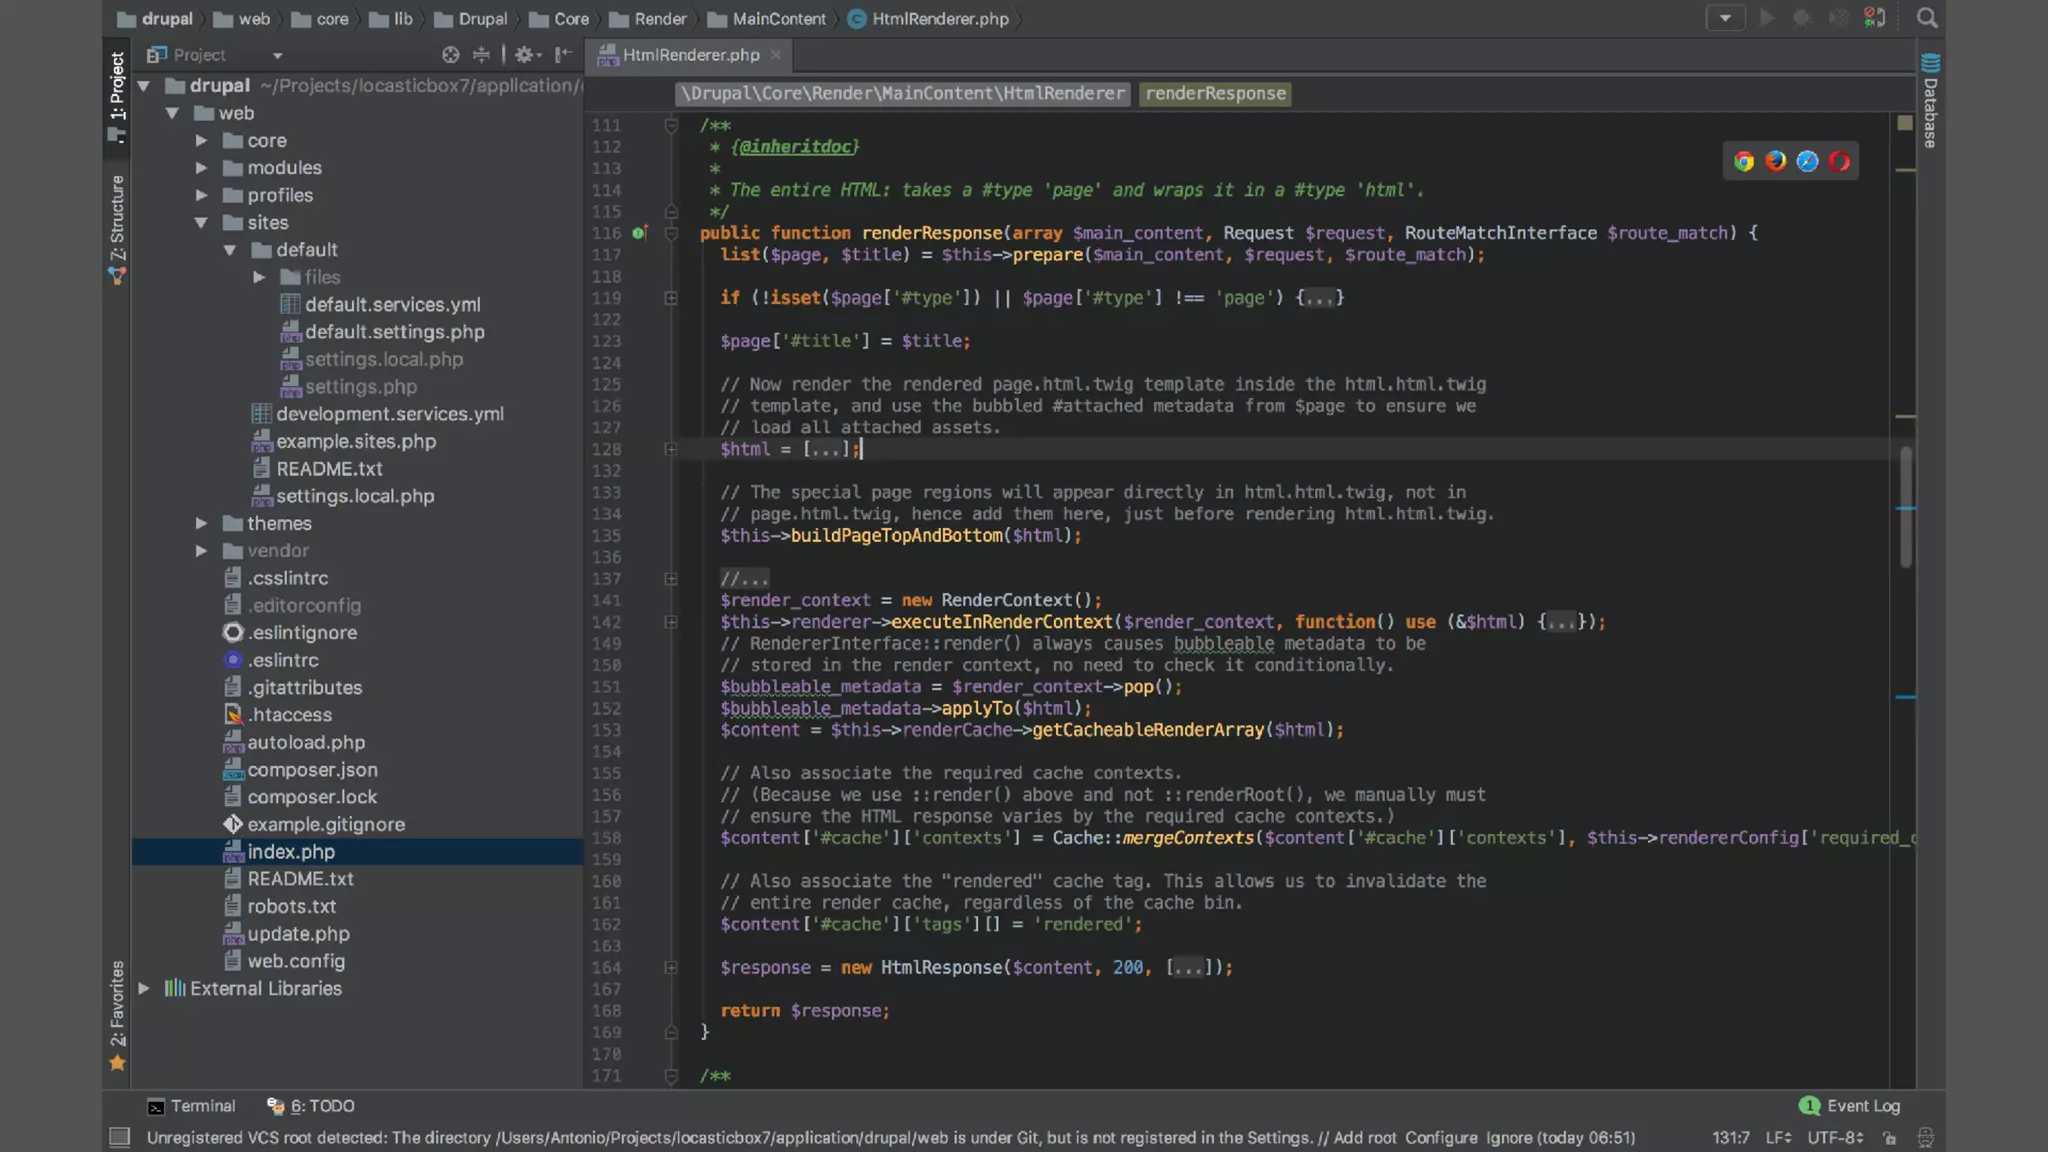2048x1152 pixels.
Task: Click the yellow inspection indicator square
Action: coord(1904,123)
